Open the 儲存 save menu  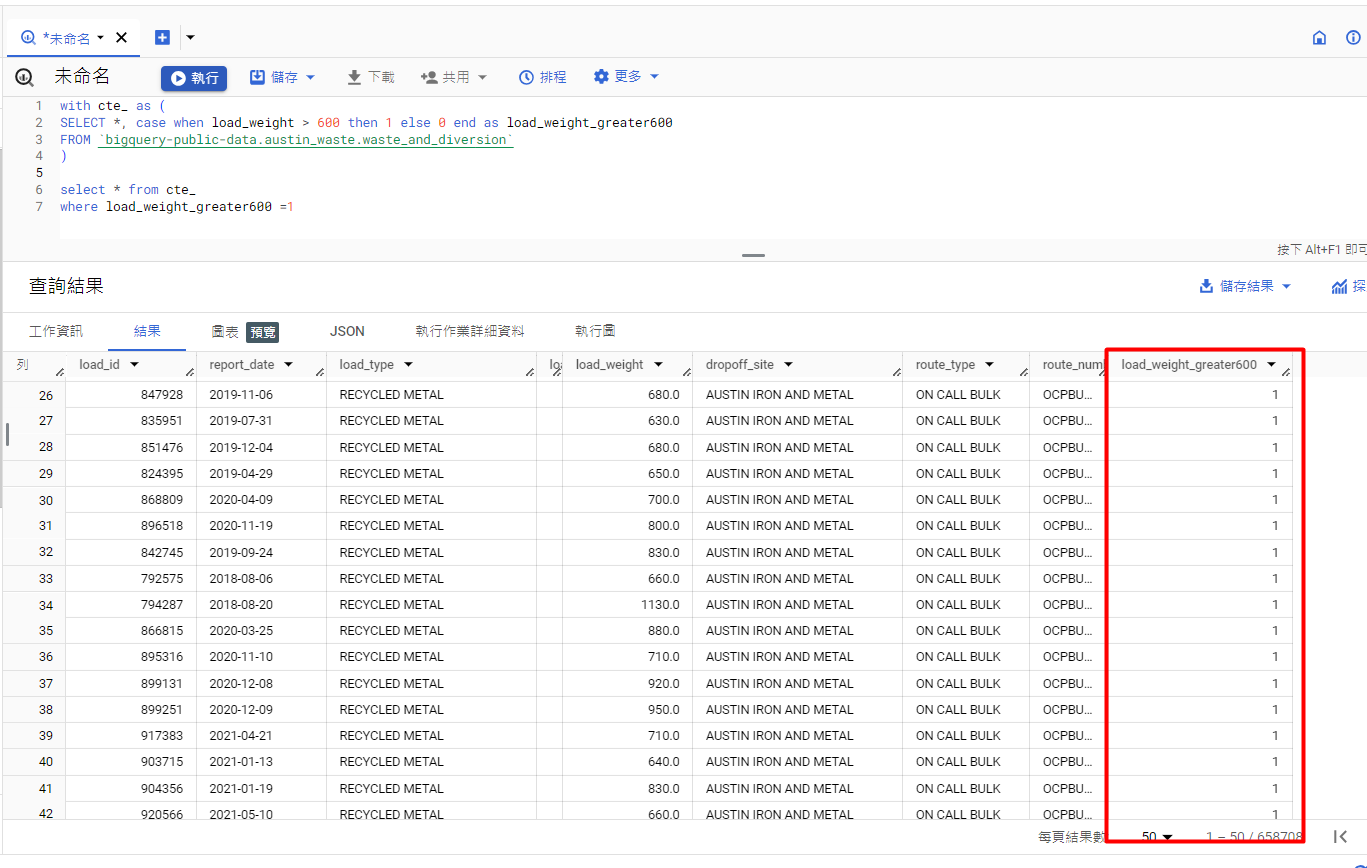coord(282,77)
